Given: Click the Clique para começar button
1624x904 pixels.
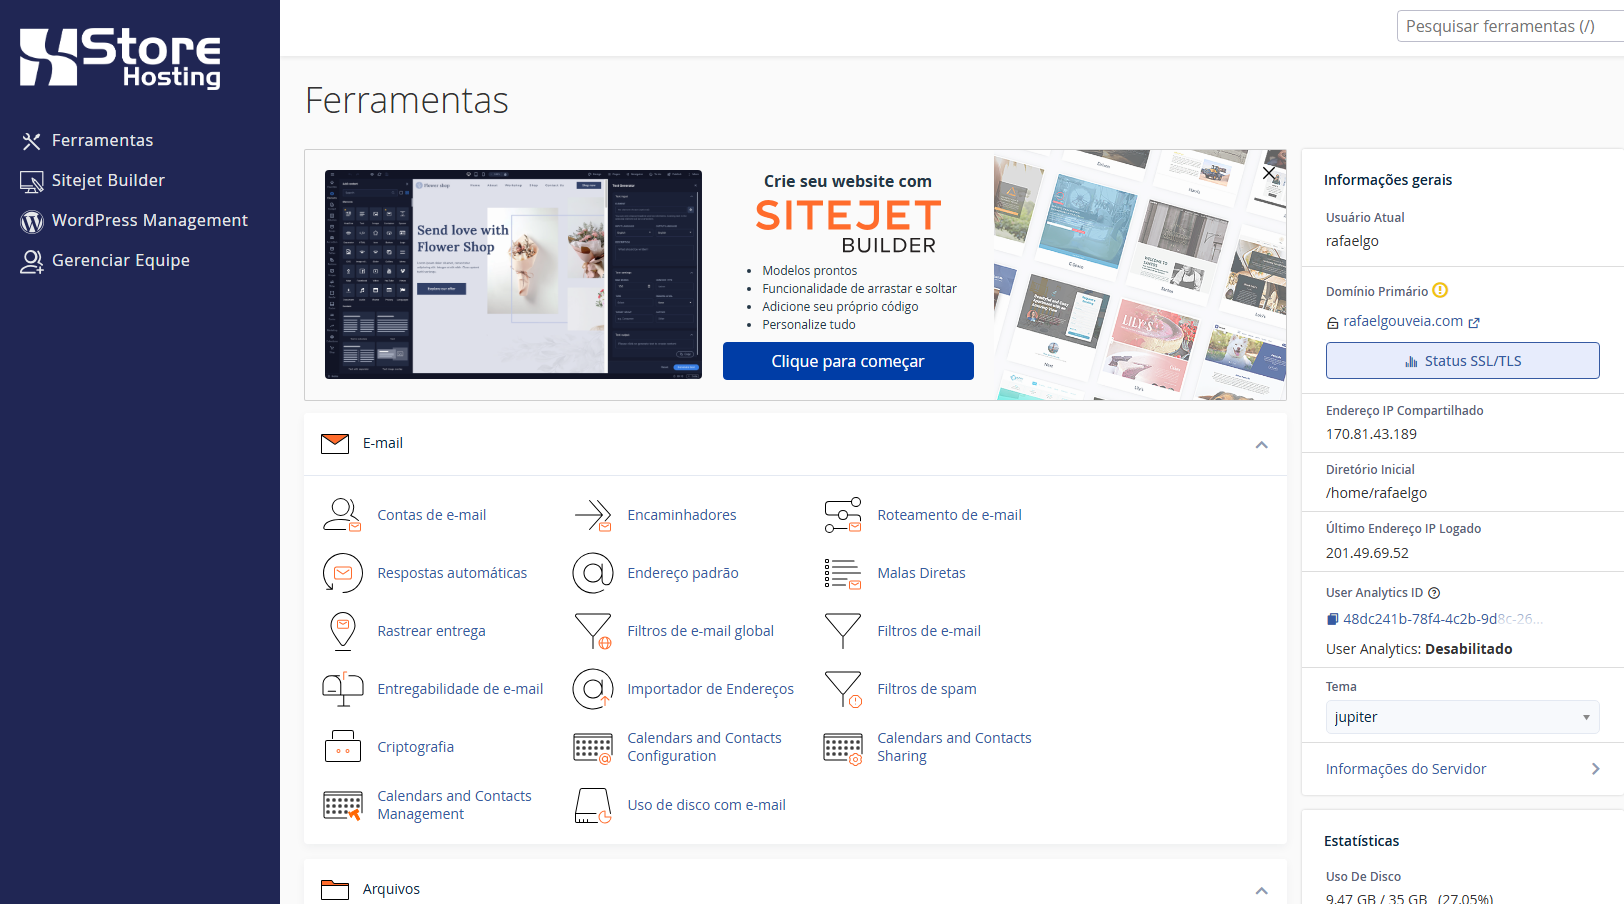Looking at the screenshot, I should coord(848,361).
